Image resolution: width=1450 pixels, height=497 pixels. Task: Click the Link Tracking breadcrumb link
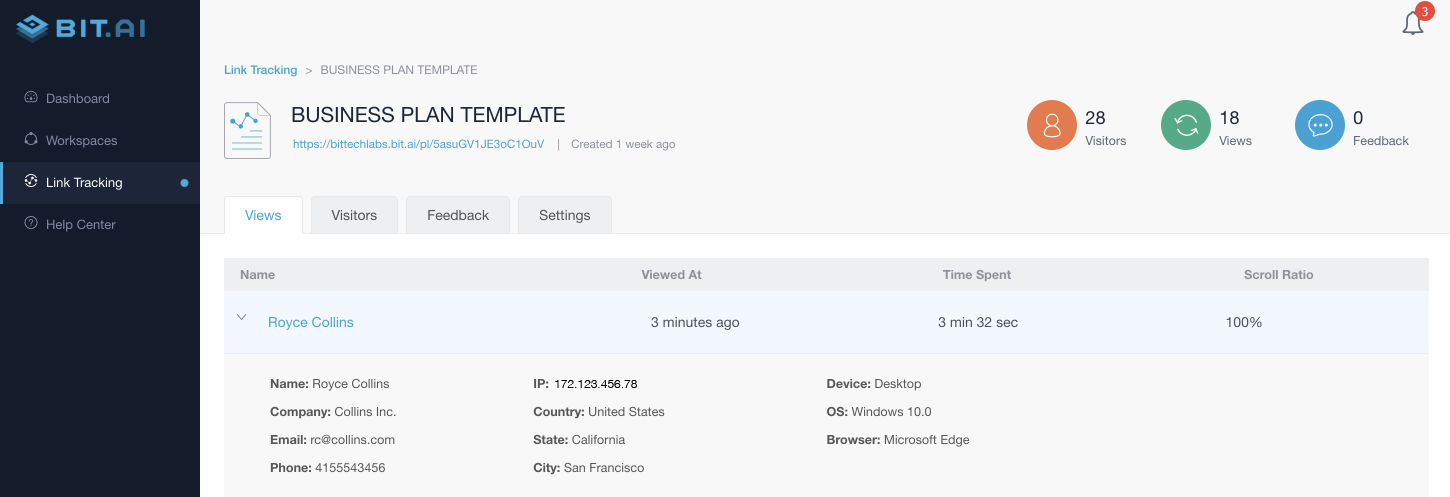(x=260, y=70)
